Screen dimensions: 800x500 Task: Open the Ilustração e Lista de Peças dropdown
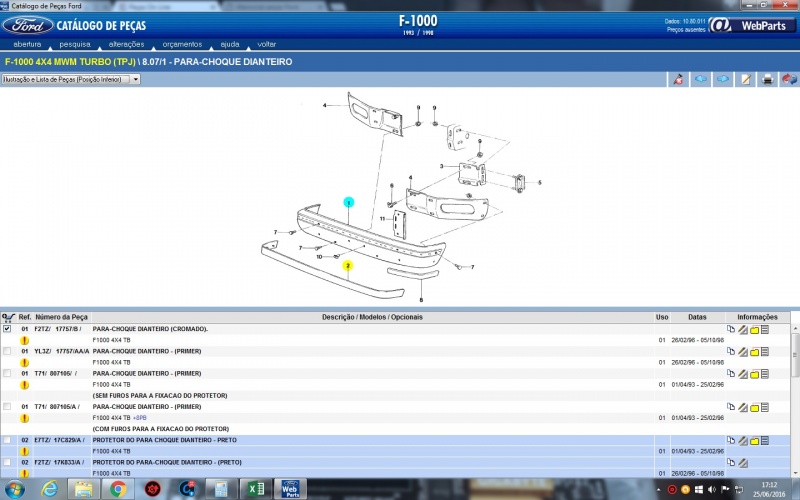coord(71,80)
